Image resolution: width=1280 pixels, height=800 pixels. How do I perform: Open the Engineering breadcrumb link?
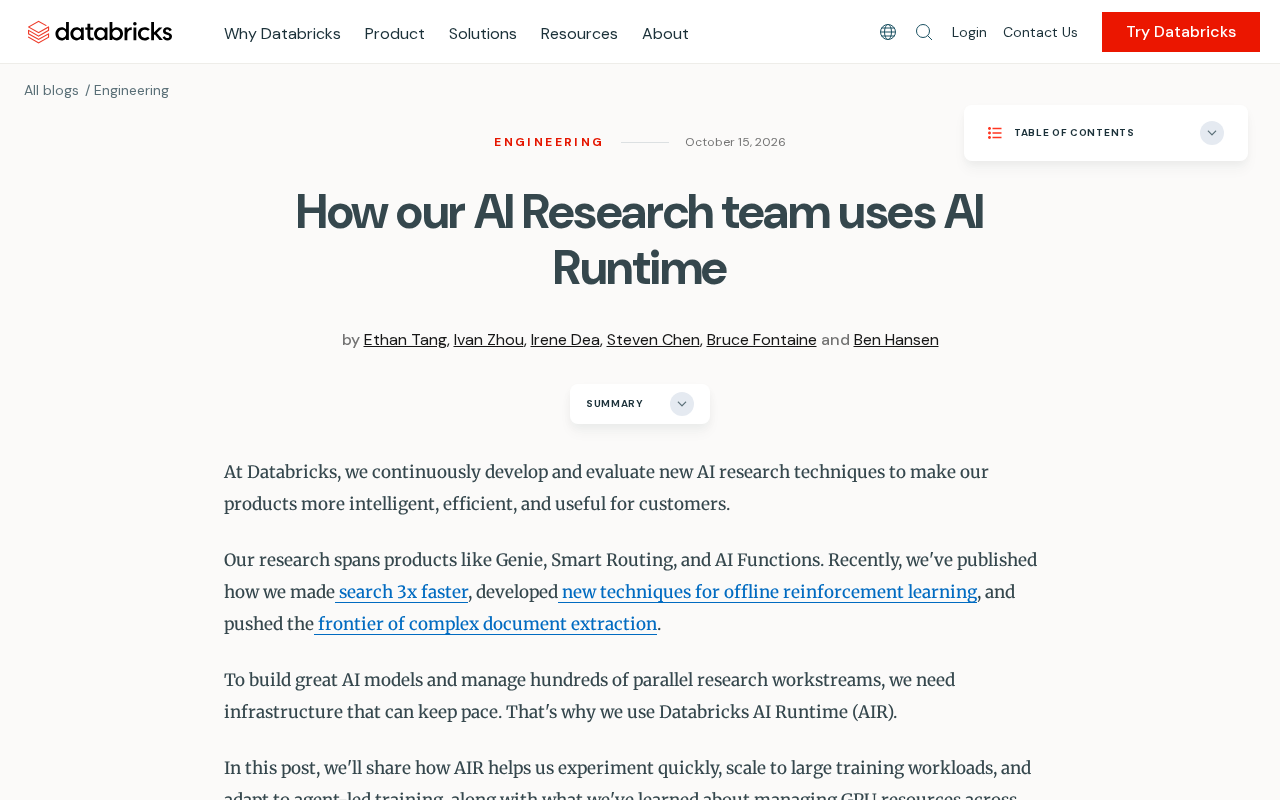131,90
